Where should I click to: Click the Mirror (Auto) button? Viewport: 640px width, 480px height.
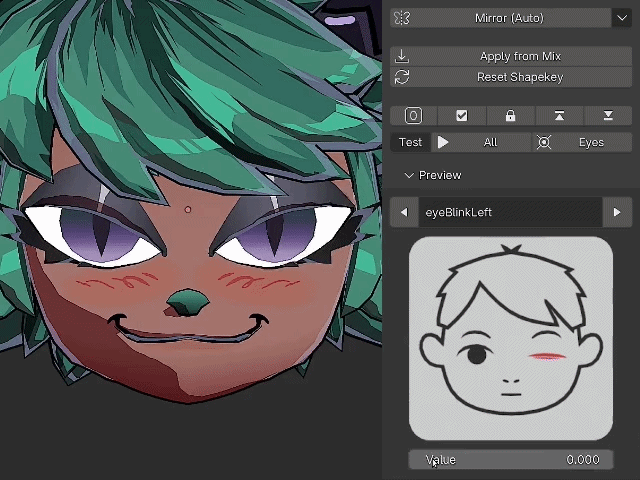(500, 18)
